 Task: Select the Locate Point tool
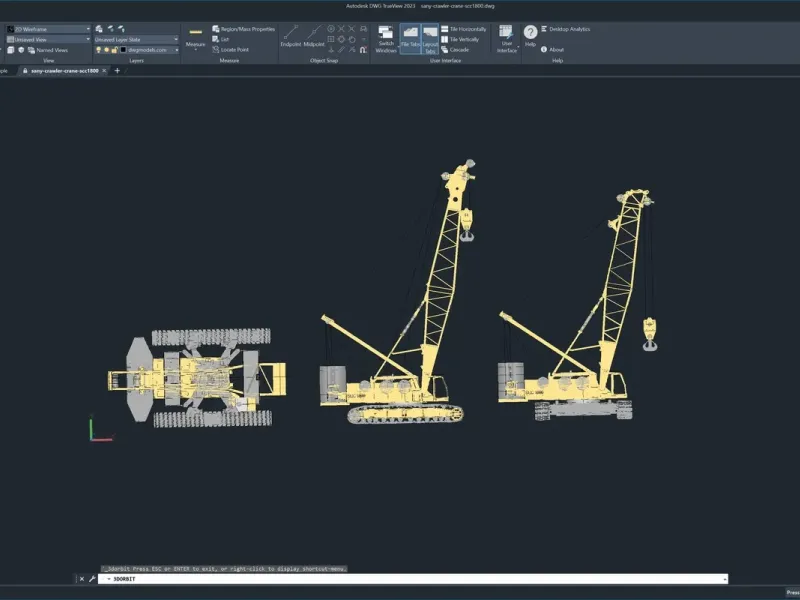click(235, 49)
